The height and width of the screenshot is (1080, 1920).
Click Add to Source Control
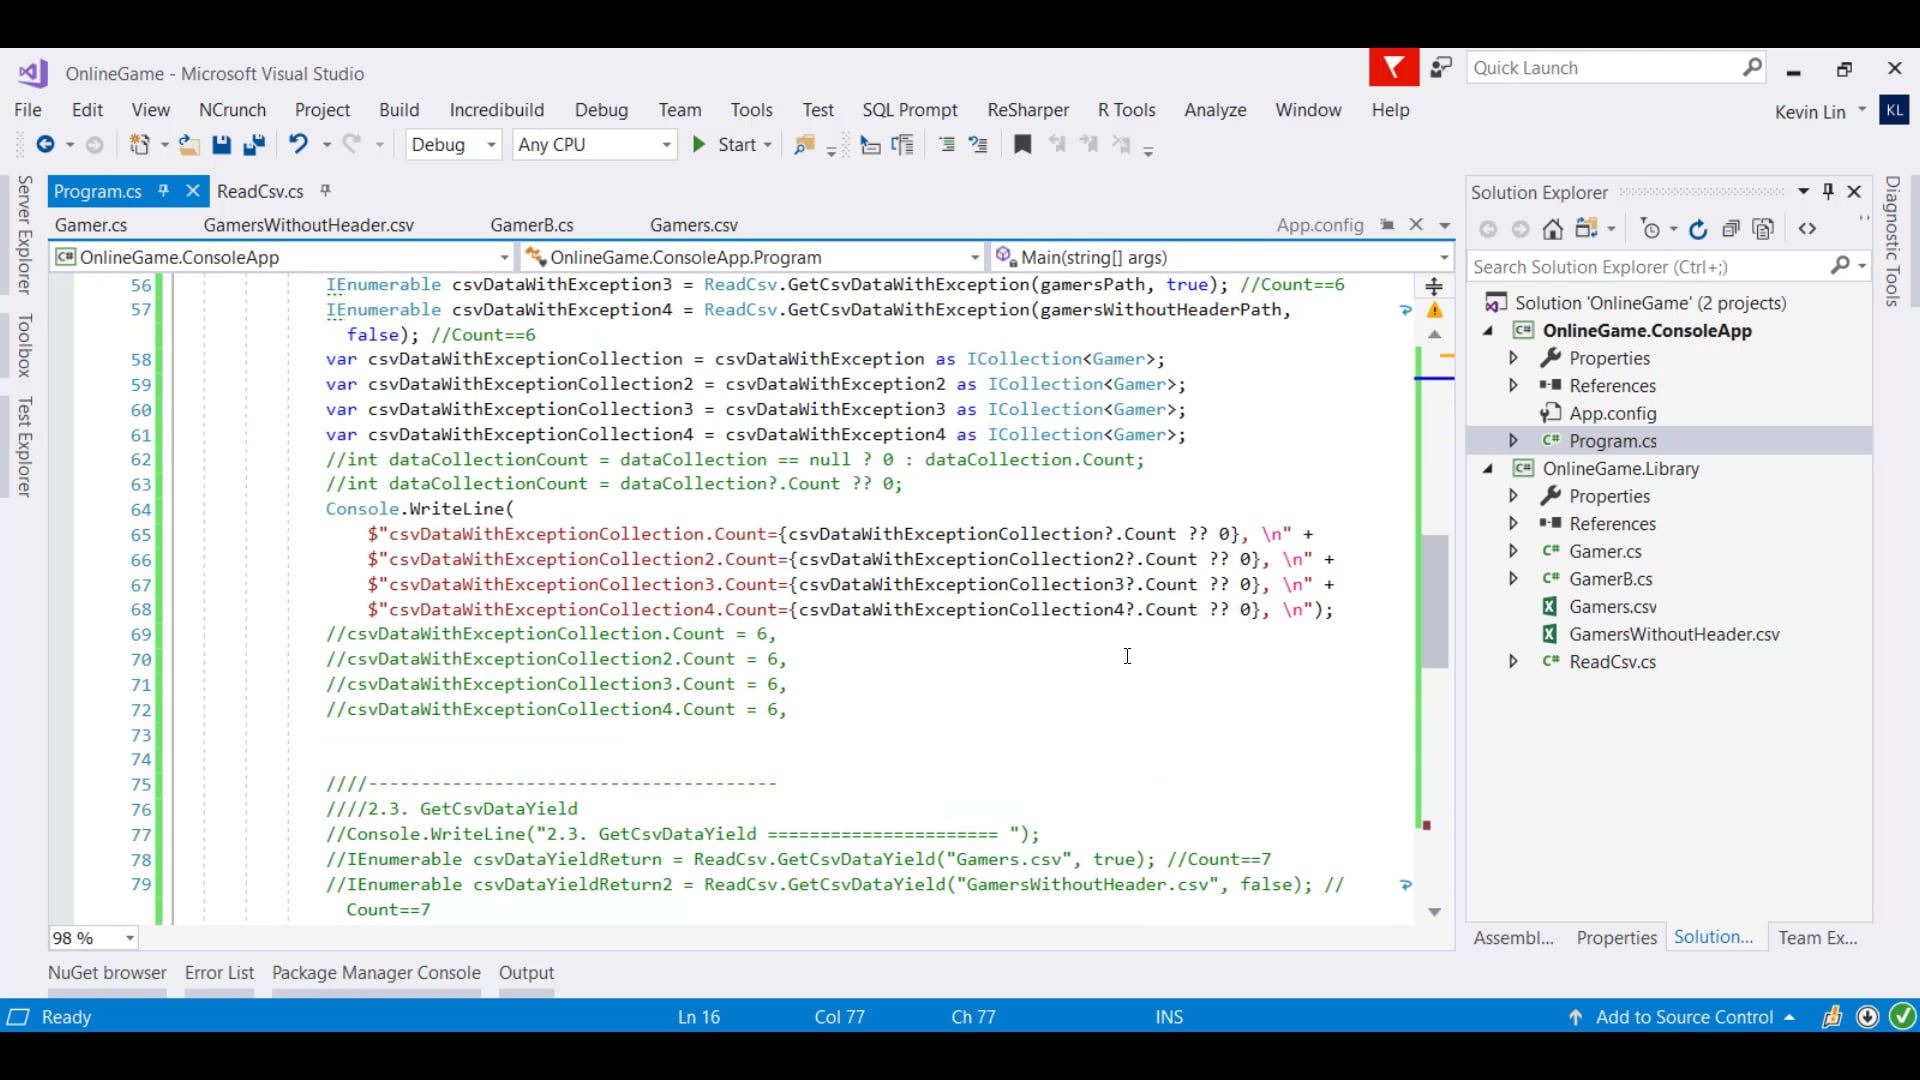click(x=1683, y=1017)
